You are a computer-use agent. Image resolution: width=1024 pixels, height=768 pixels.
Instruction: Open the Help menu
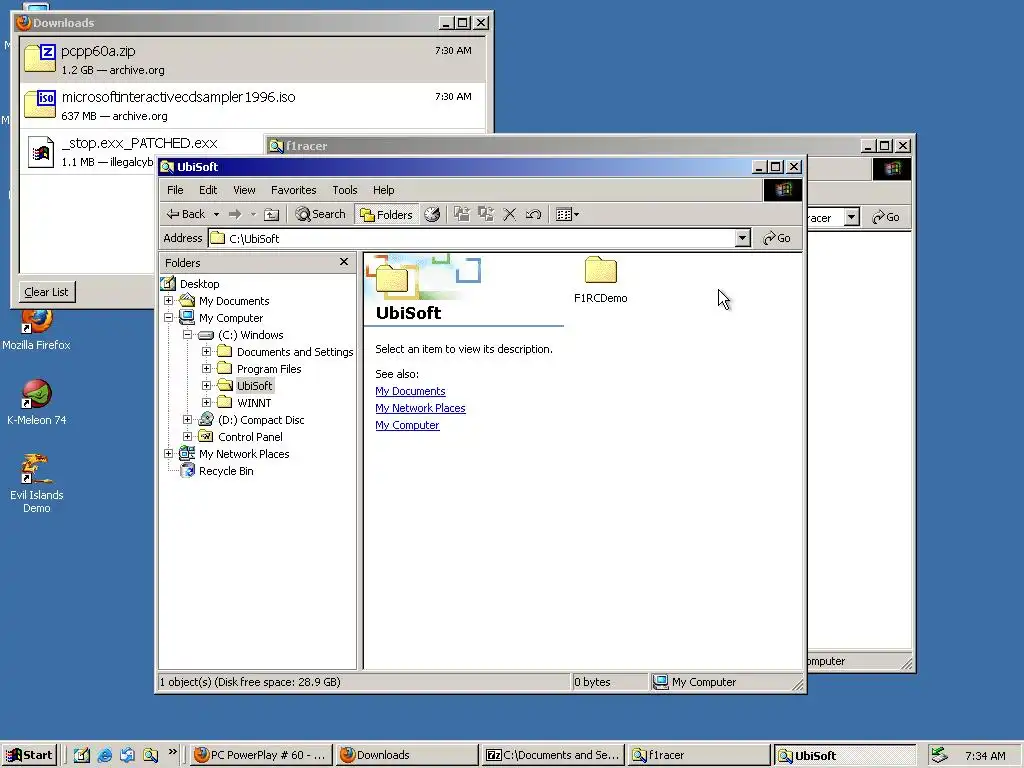point(383,190)
